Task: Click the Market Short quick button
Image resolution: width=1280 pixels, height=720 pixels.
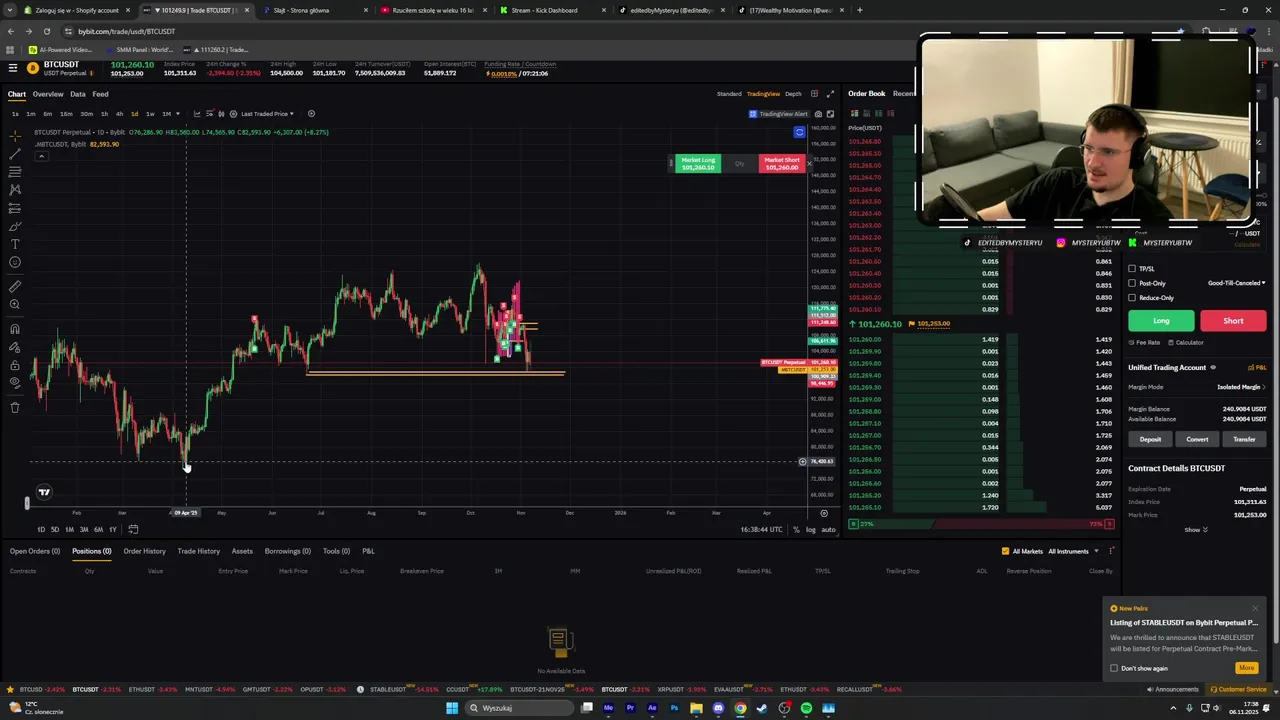Action: point(782,164)
